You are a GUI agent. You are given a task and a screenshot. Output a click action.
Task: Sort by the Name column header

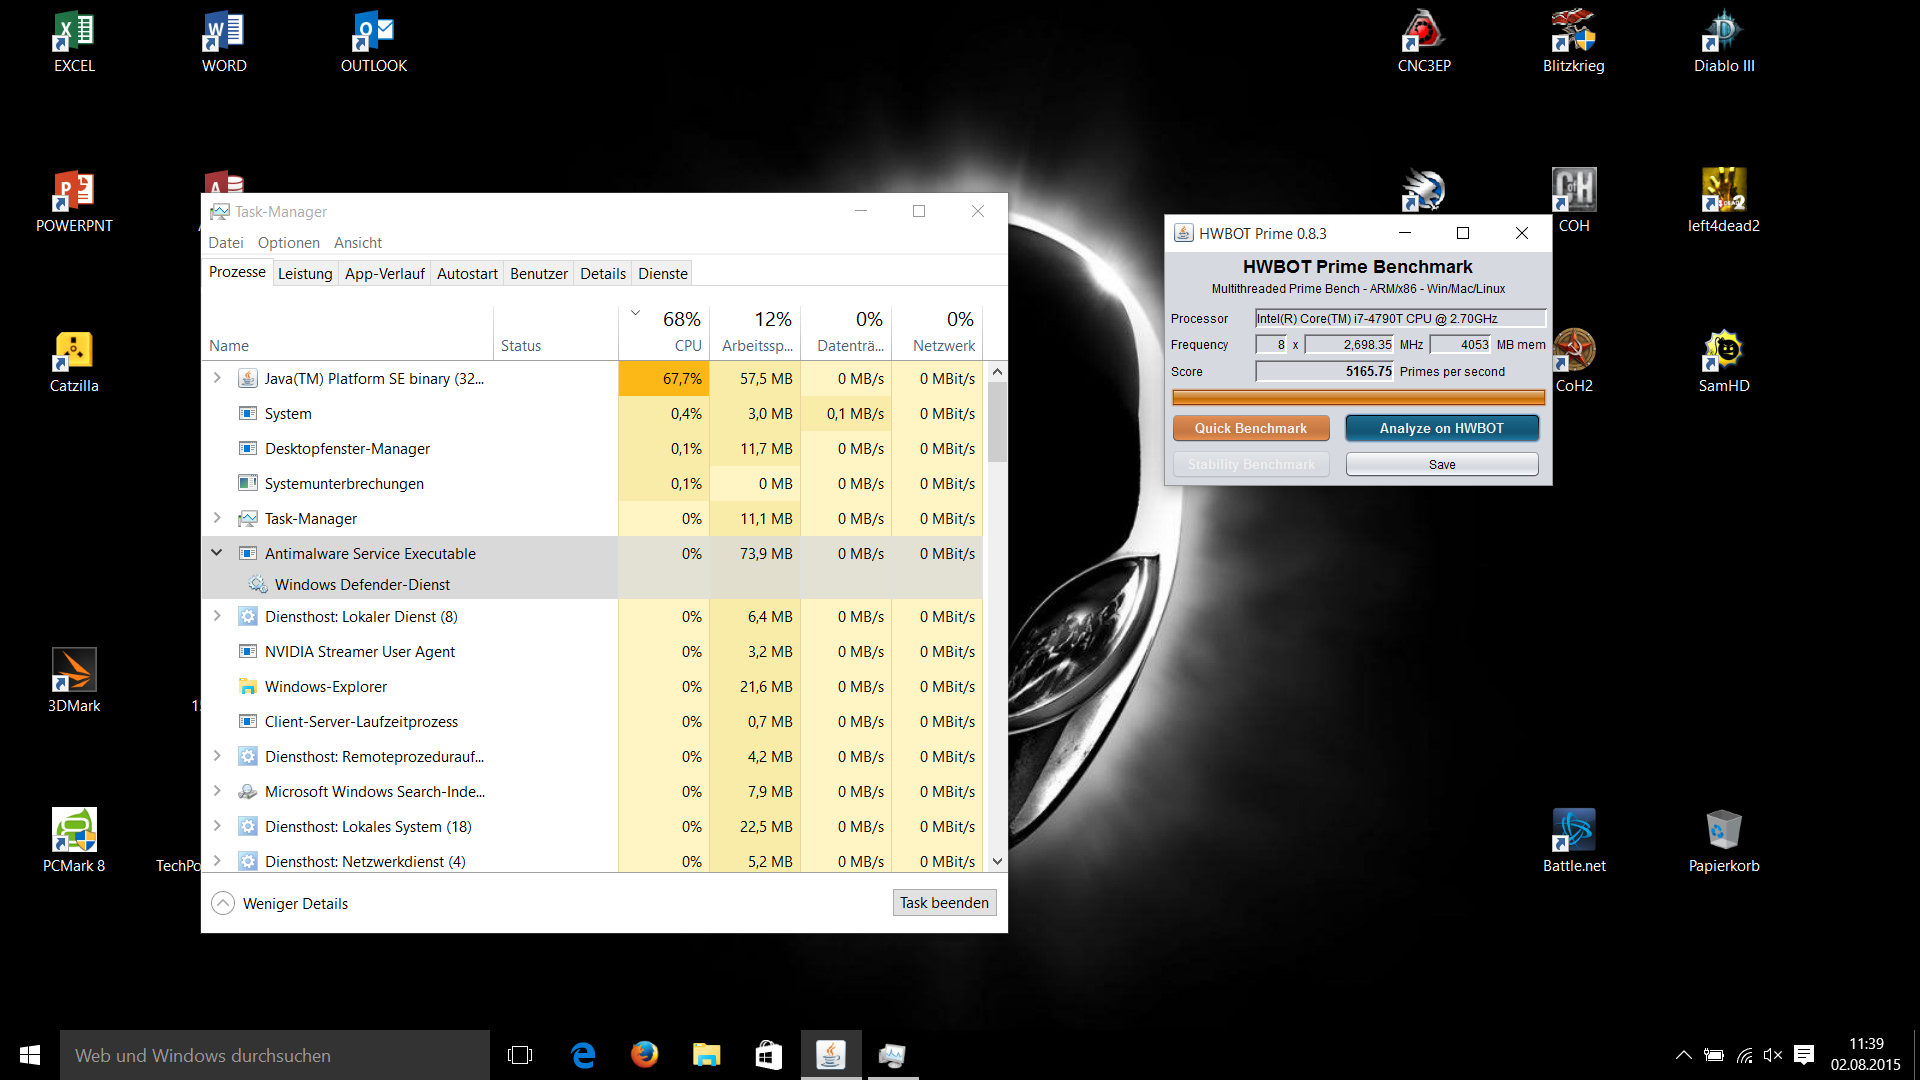347,332
